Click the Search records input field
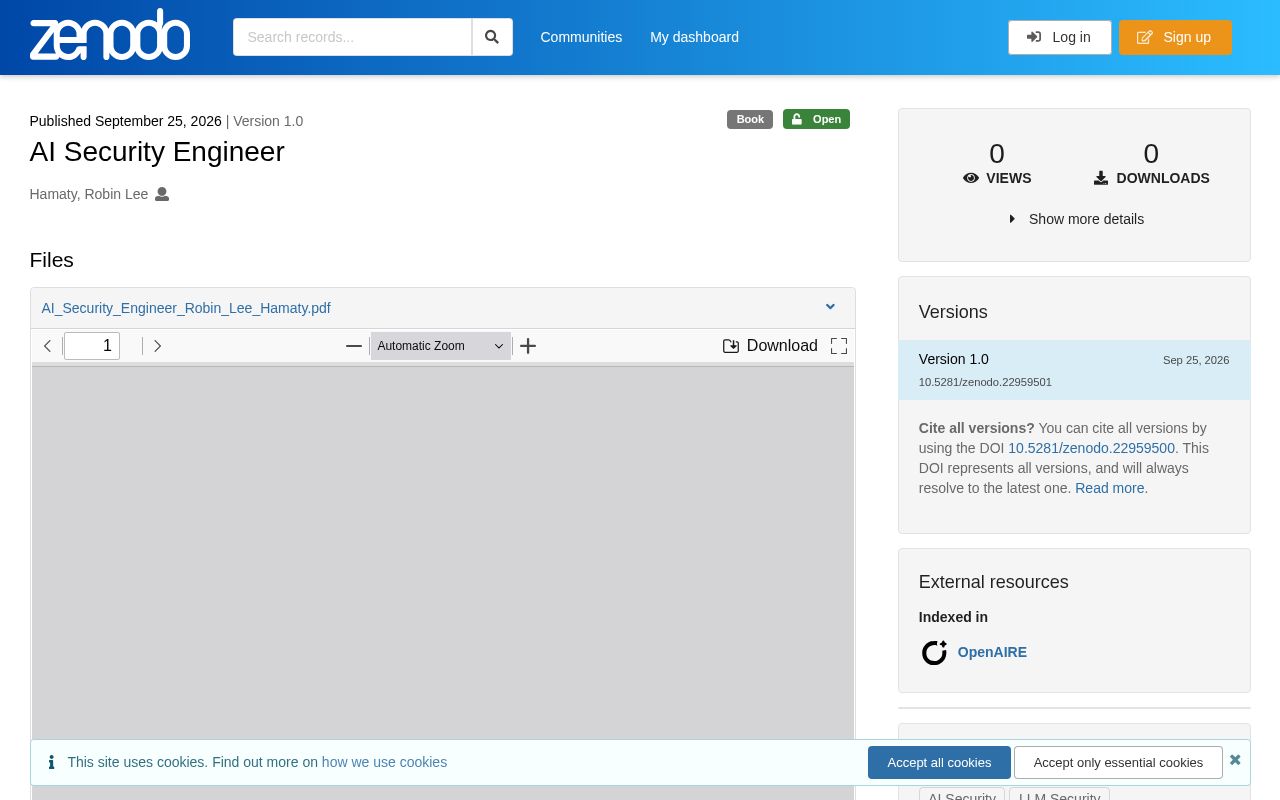The height and width of the screenshot is (800, 1280). pyautogui.click(x=352, y=37)
